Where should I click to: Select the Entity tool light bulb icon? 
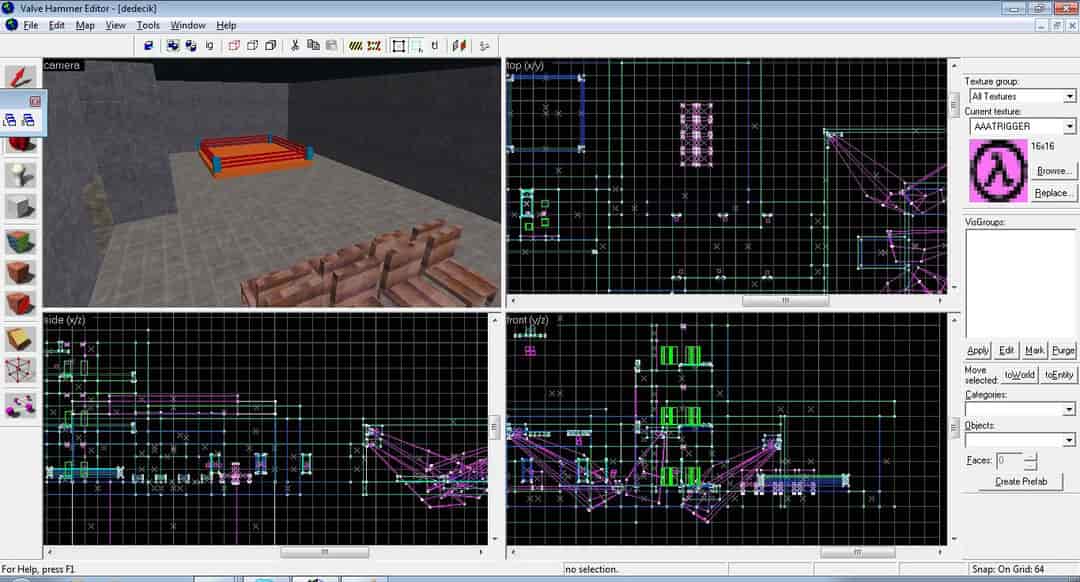21,175
